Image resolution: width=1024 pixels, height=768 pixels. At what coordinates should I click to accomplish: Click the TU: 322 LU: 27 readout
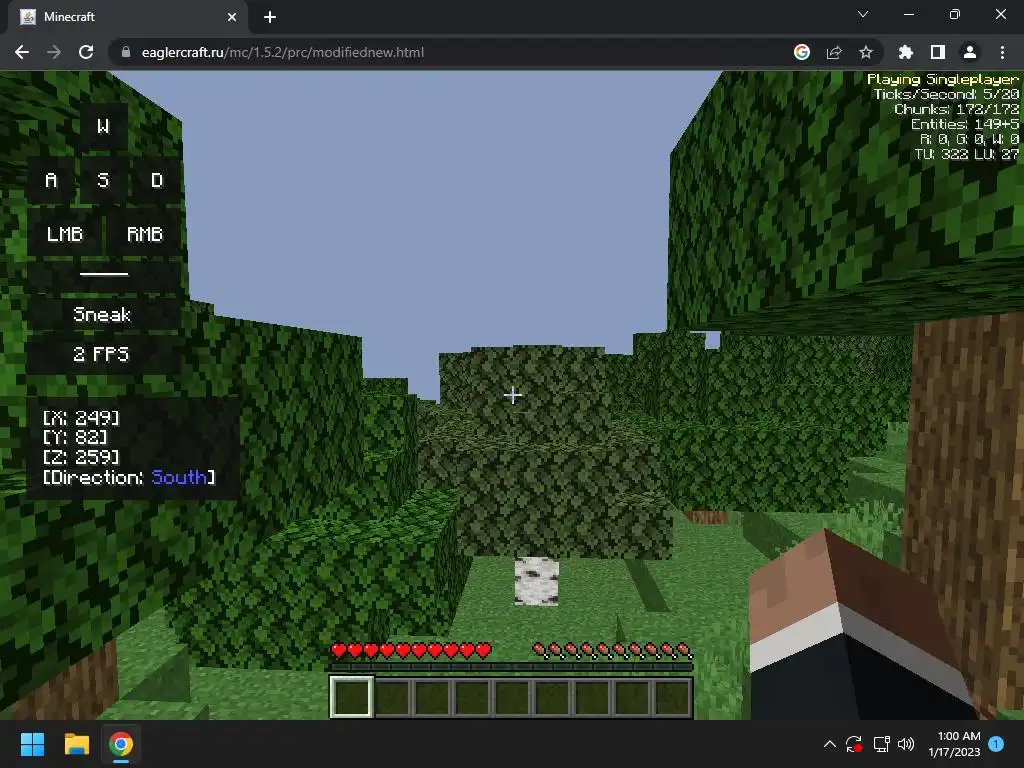967,154
